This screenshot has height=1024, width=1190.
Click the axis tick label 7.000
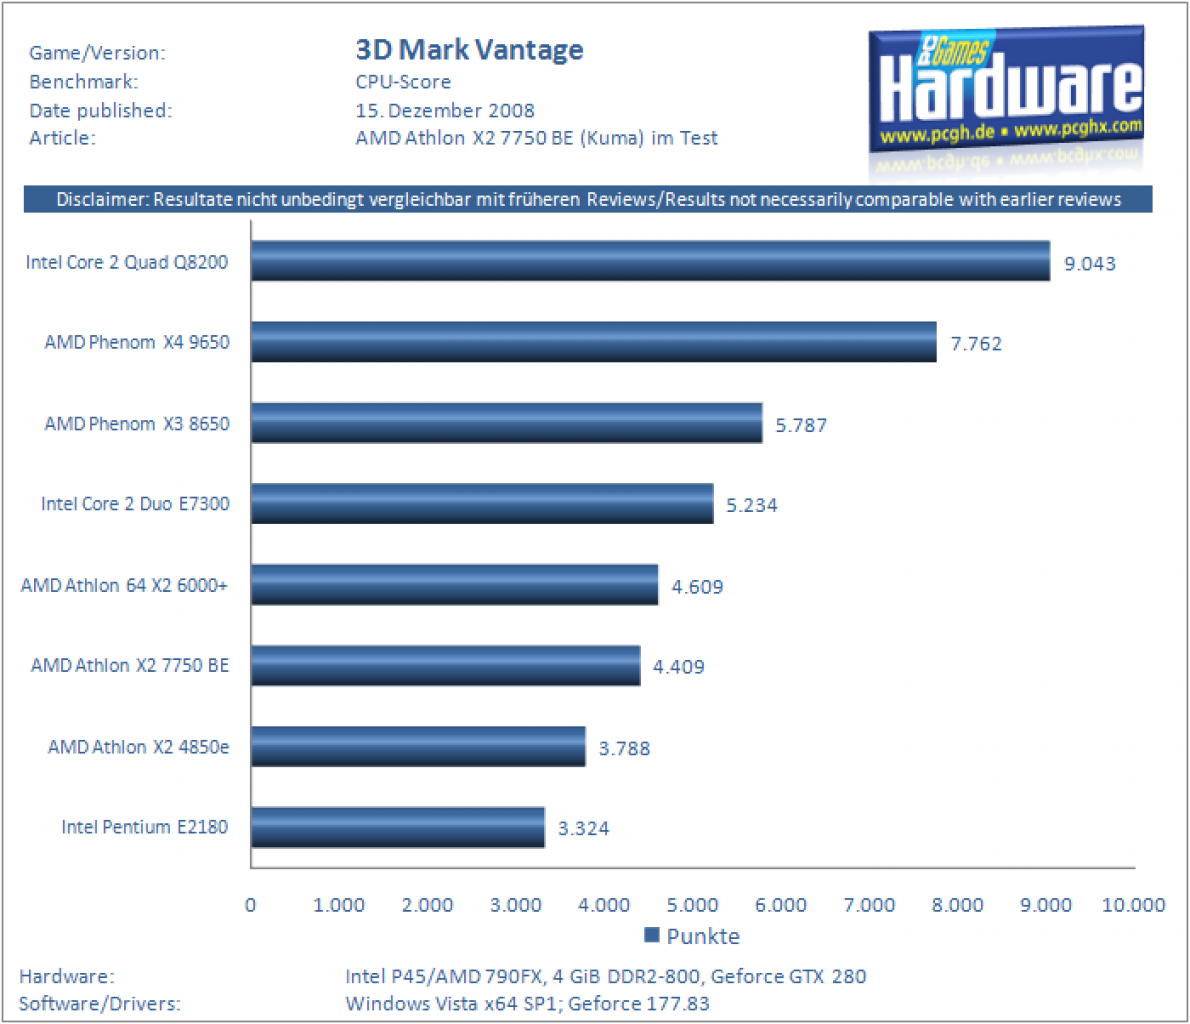[869, 905]
